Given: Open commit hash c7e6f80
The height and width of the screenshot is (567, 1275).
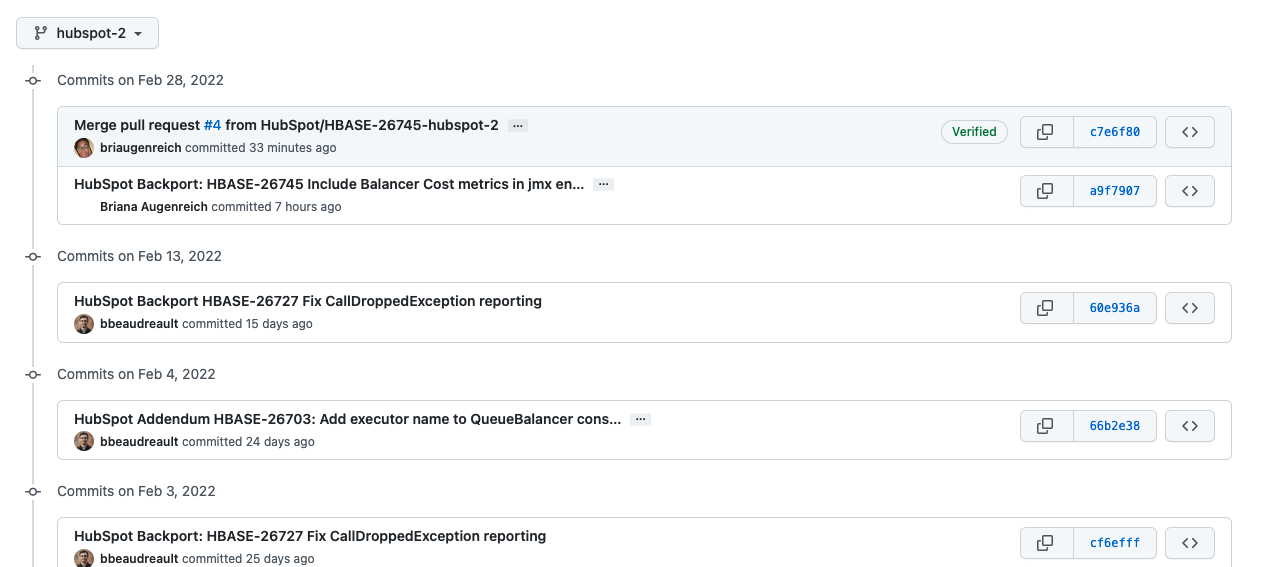Looking at the screenshot, I should tap(1115, 132).
